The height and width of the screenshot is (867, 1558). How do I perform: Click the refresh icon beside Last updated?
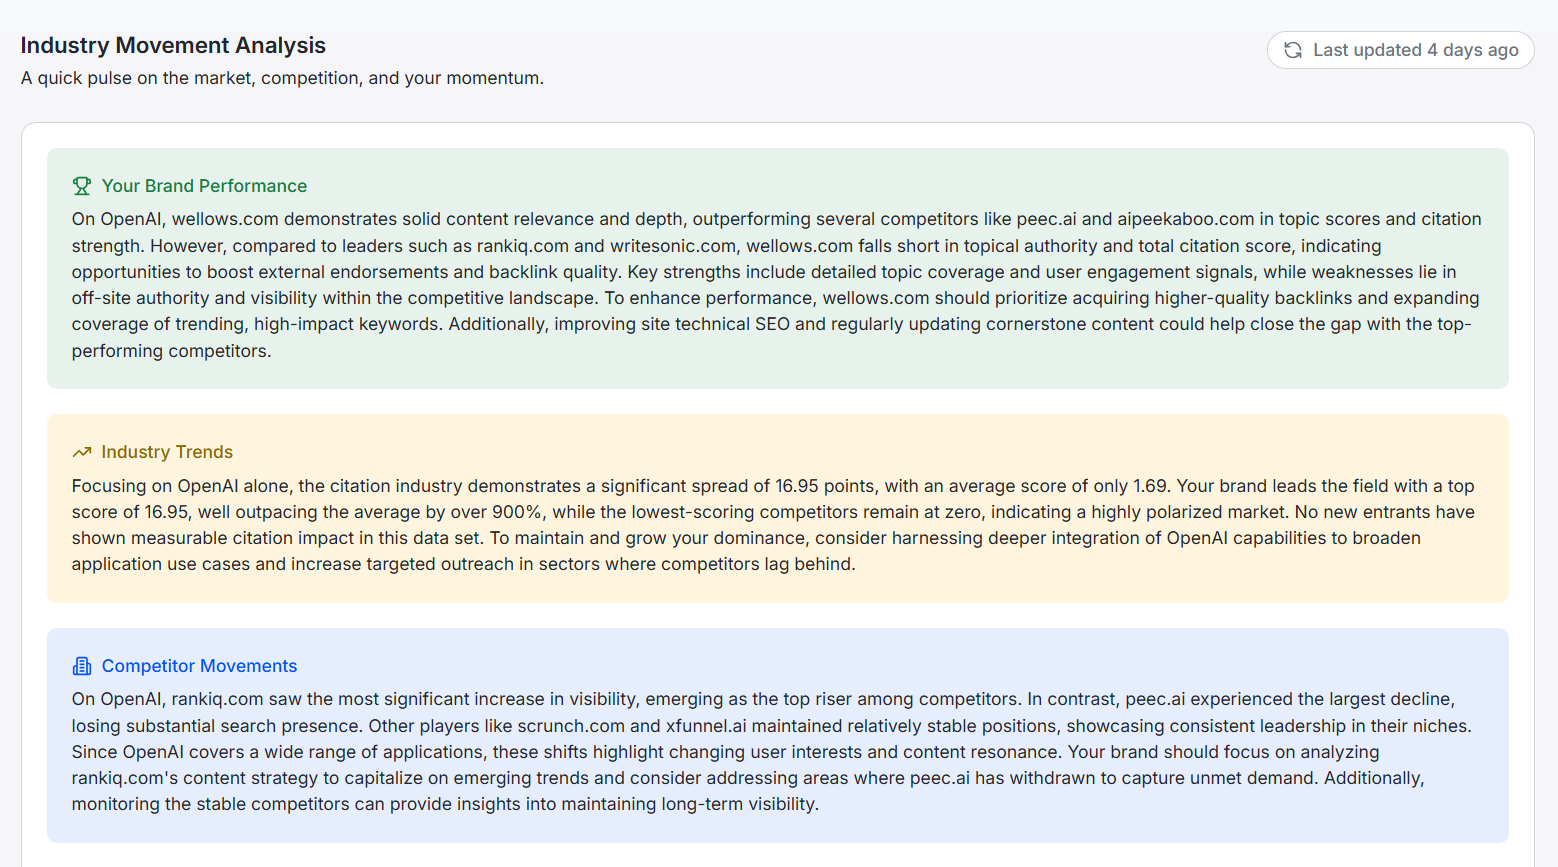pos(1293,50)
